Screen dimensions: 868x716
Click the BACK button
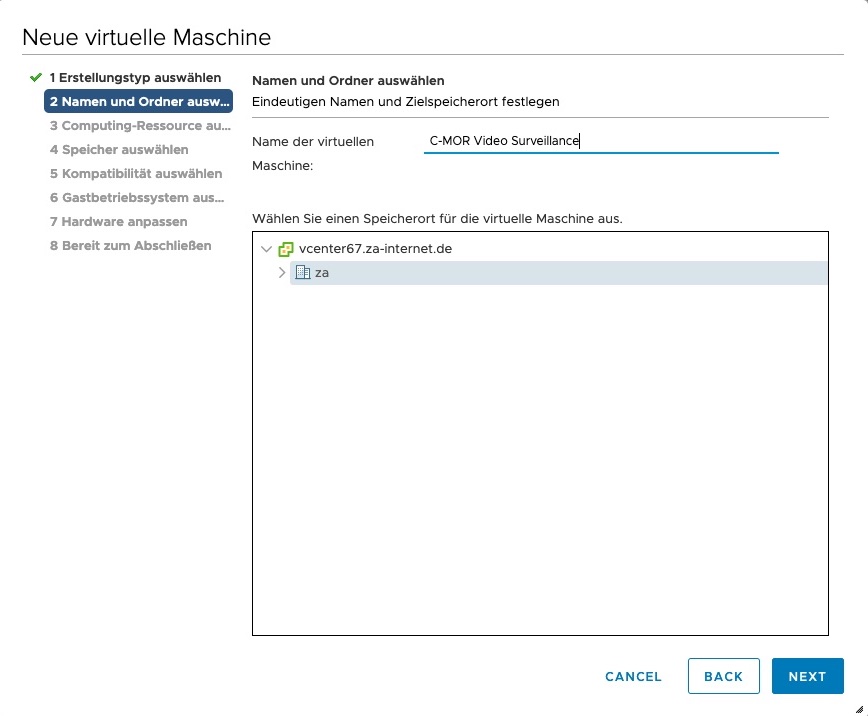tap(723, 676)
